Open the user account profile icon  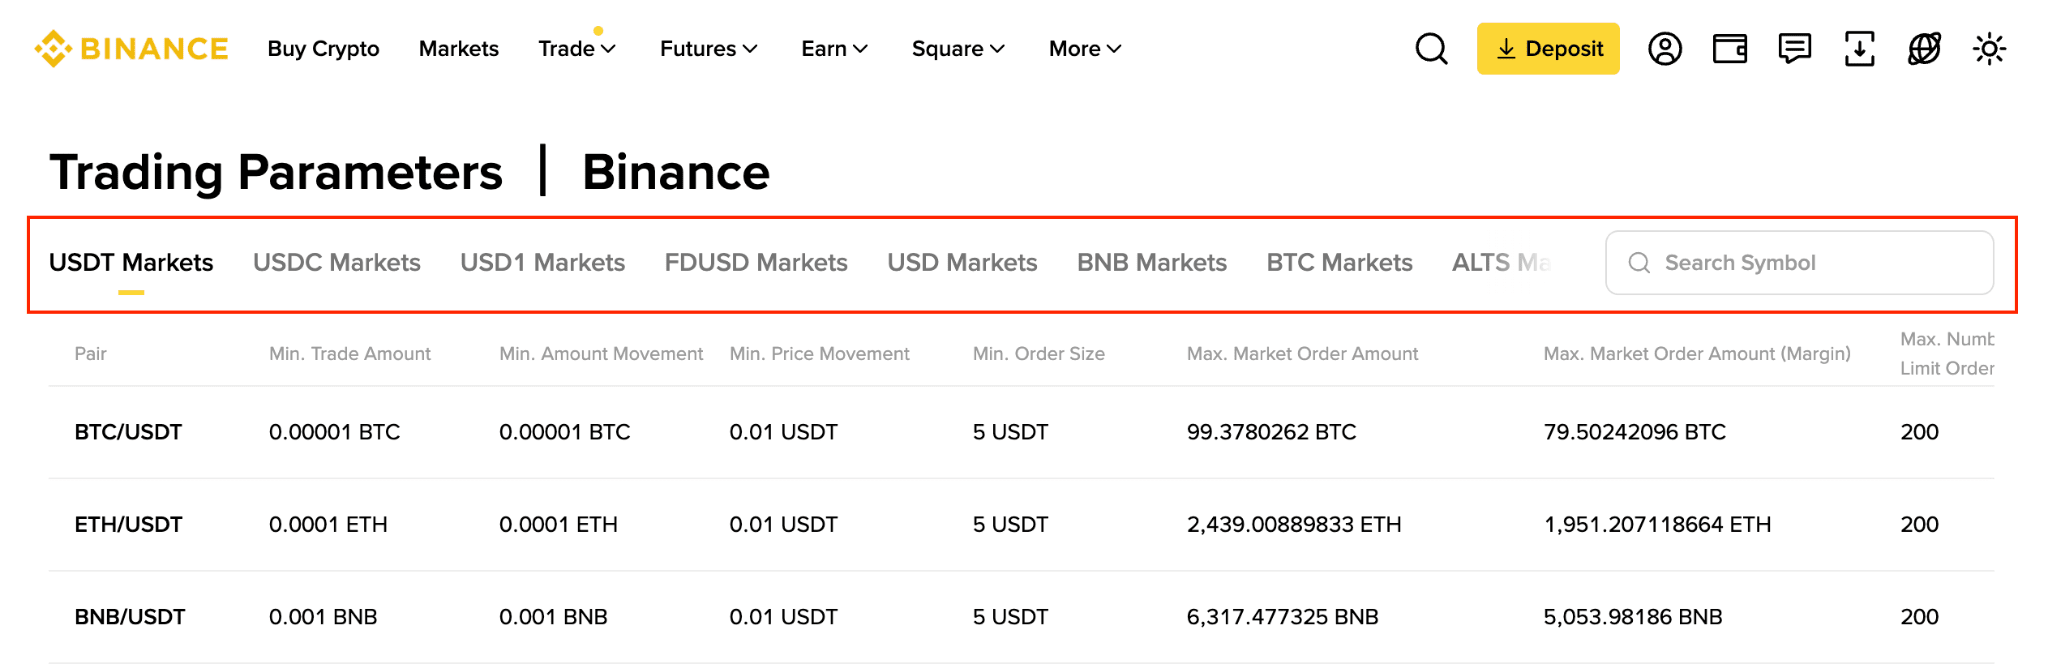(x=1664, y=49)
